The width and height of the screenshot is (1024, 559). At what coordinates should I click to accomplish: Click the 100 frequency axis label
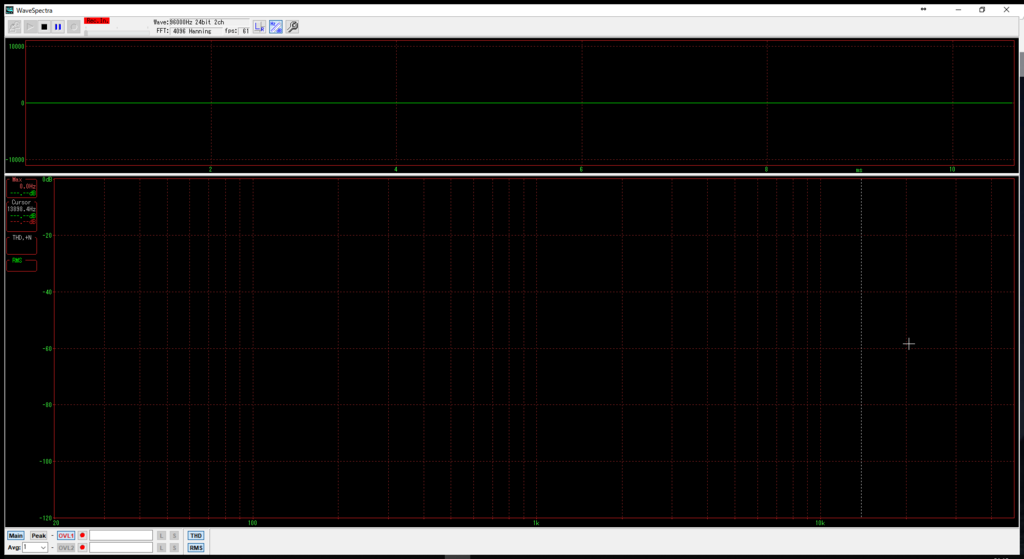pyautogui.click(x=252, y=522)
